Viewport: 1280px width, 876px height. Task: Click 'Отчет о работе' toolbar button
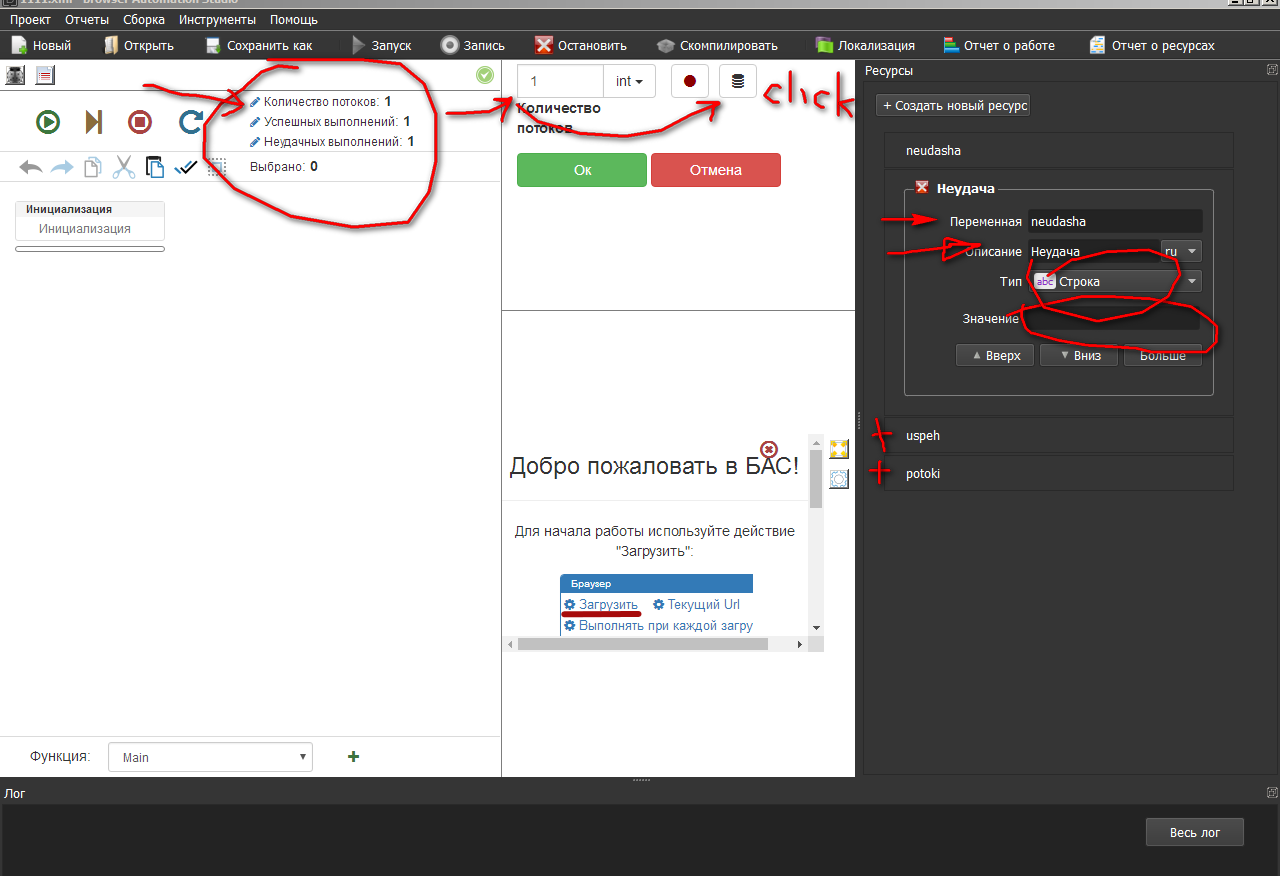point(999,45)
